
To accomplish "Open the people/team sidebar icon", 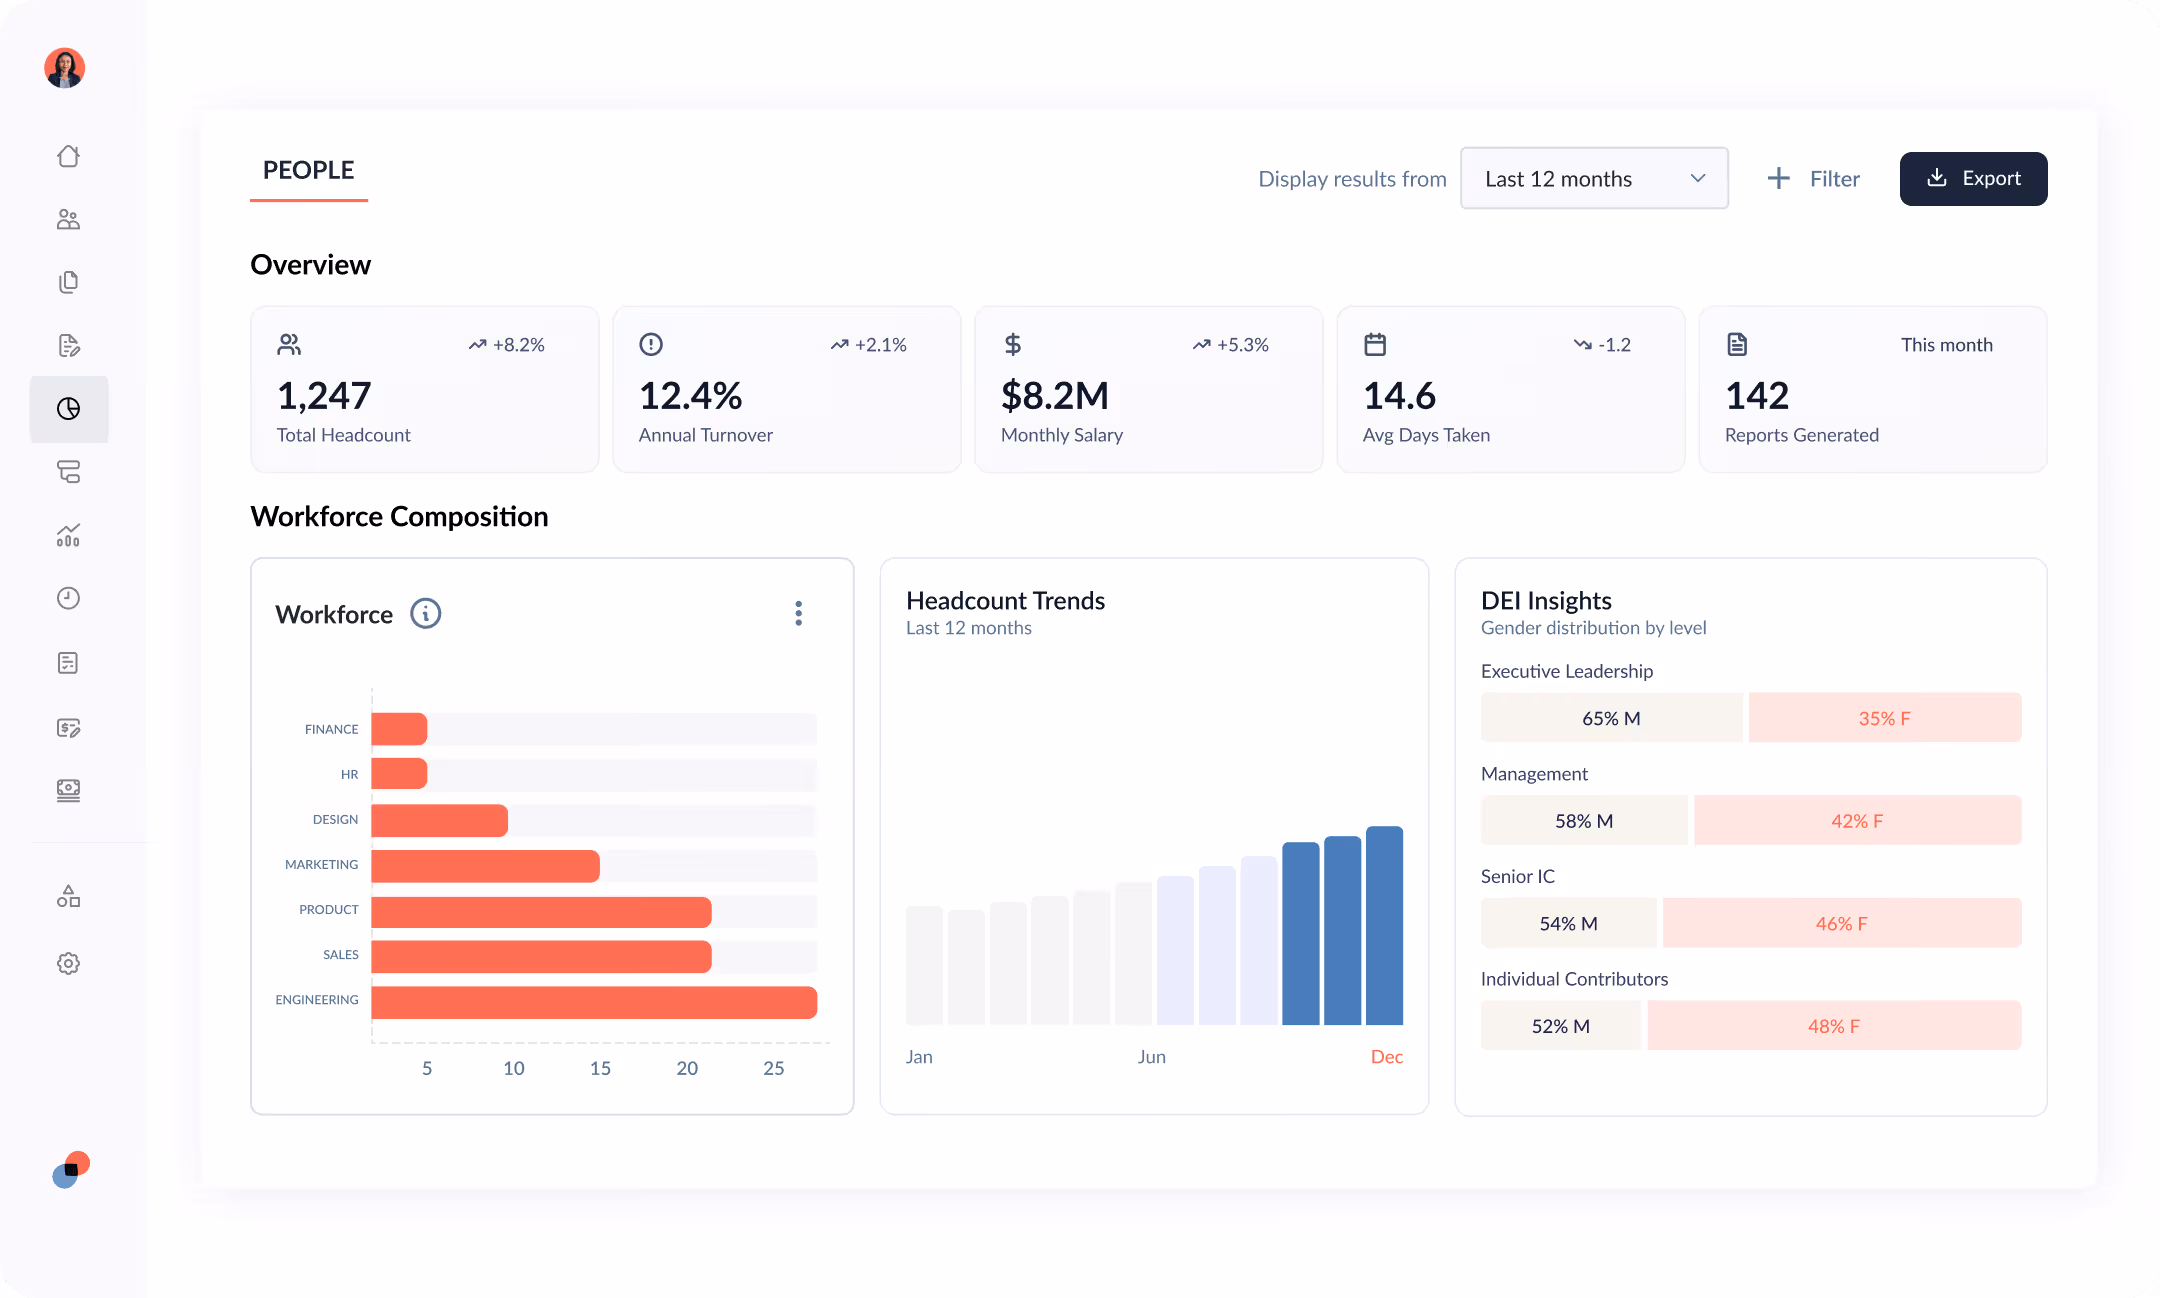I will (68, 219).
